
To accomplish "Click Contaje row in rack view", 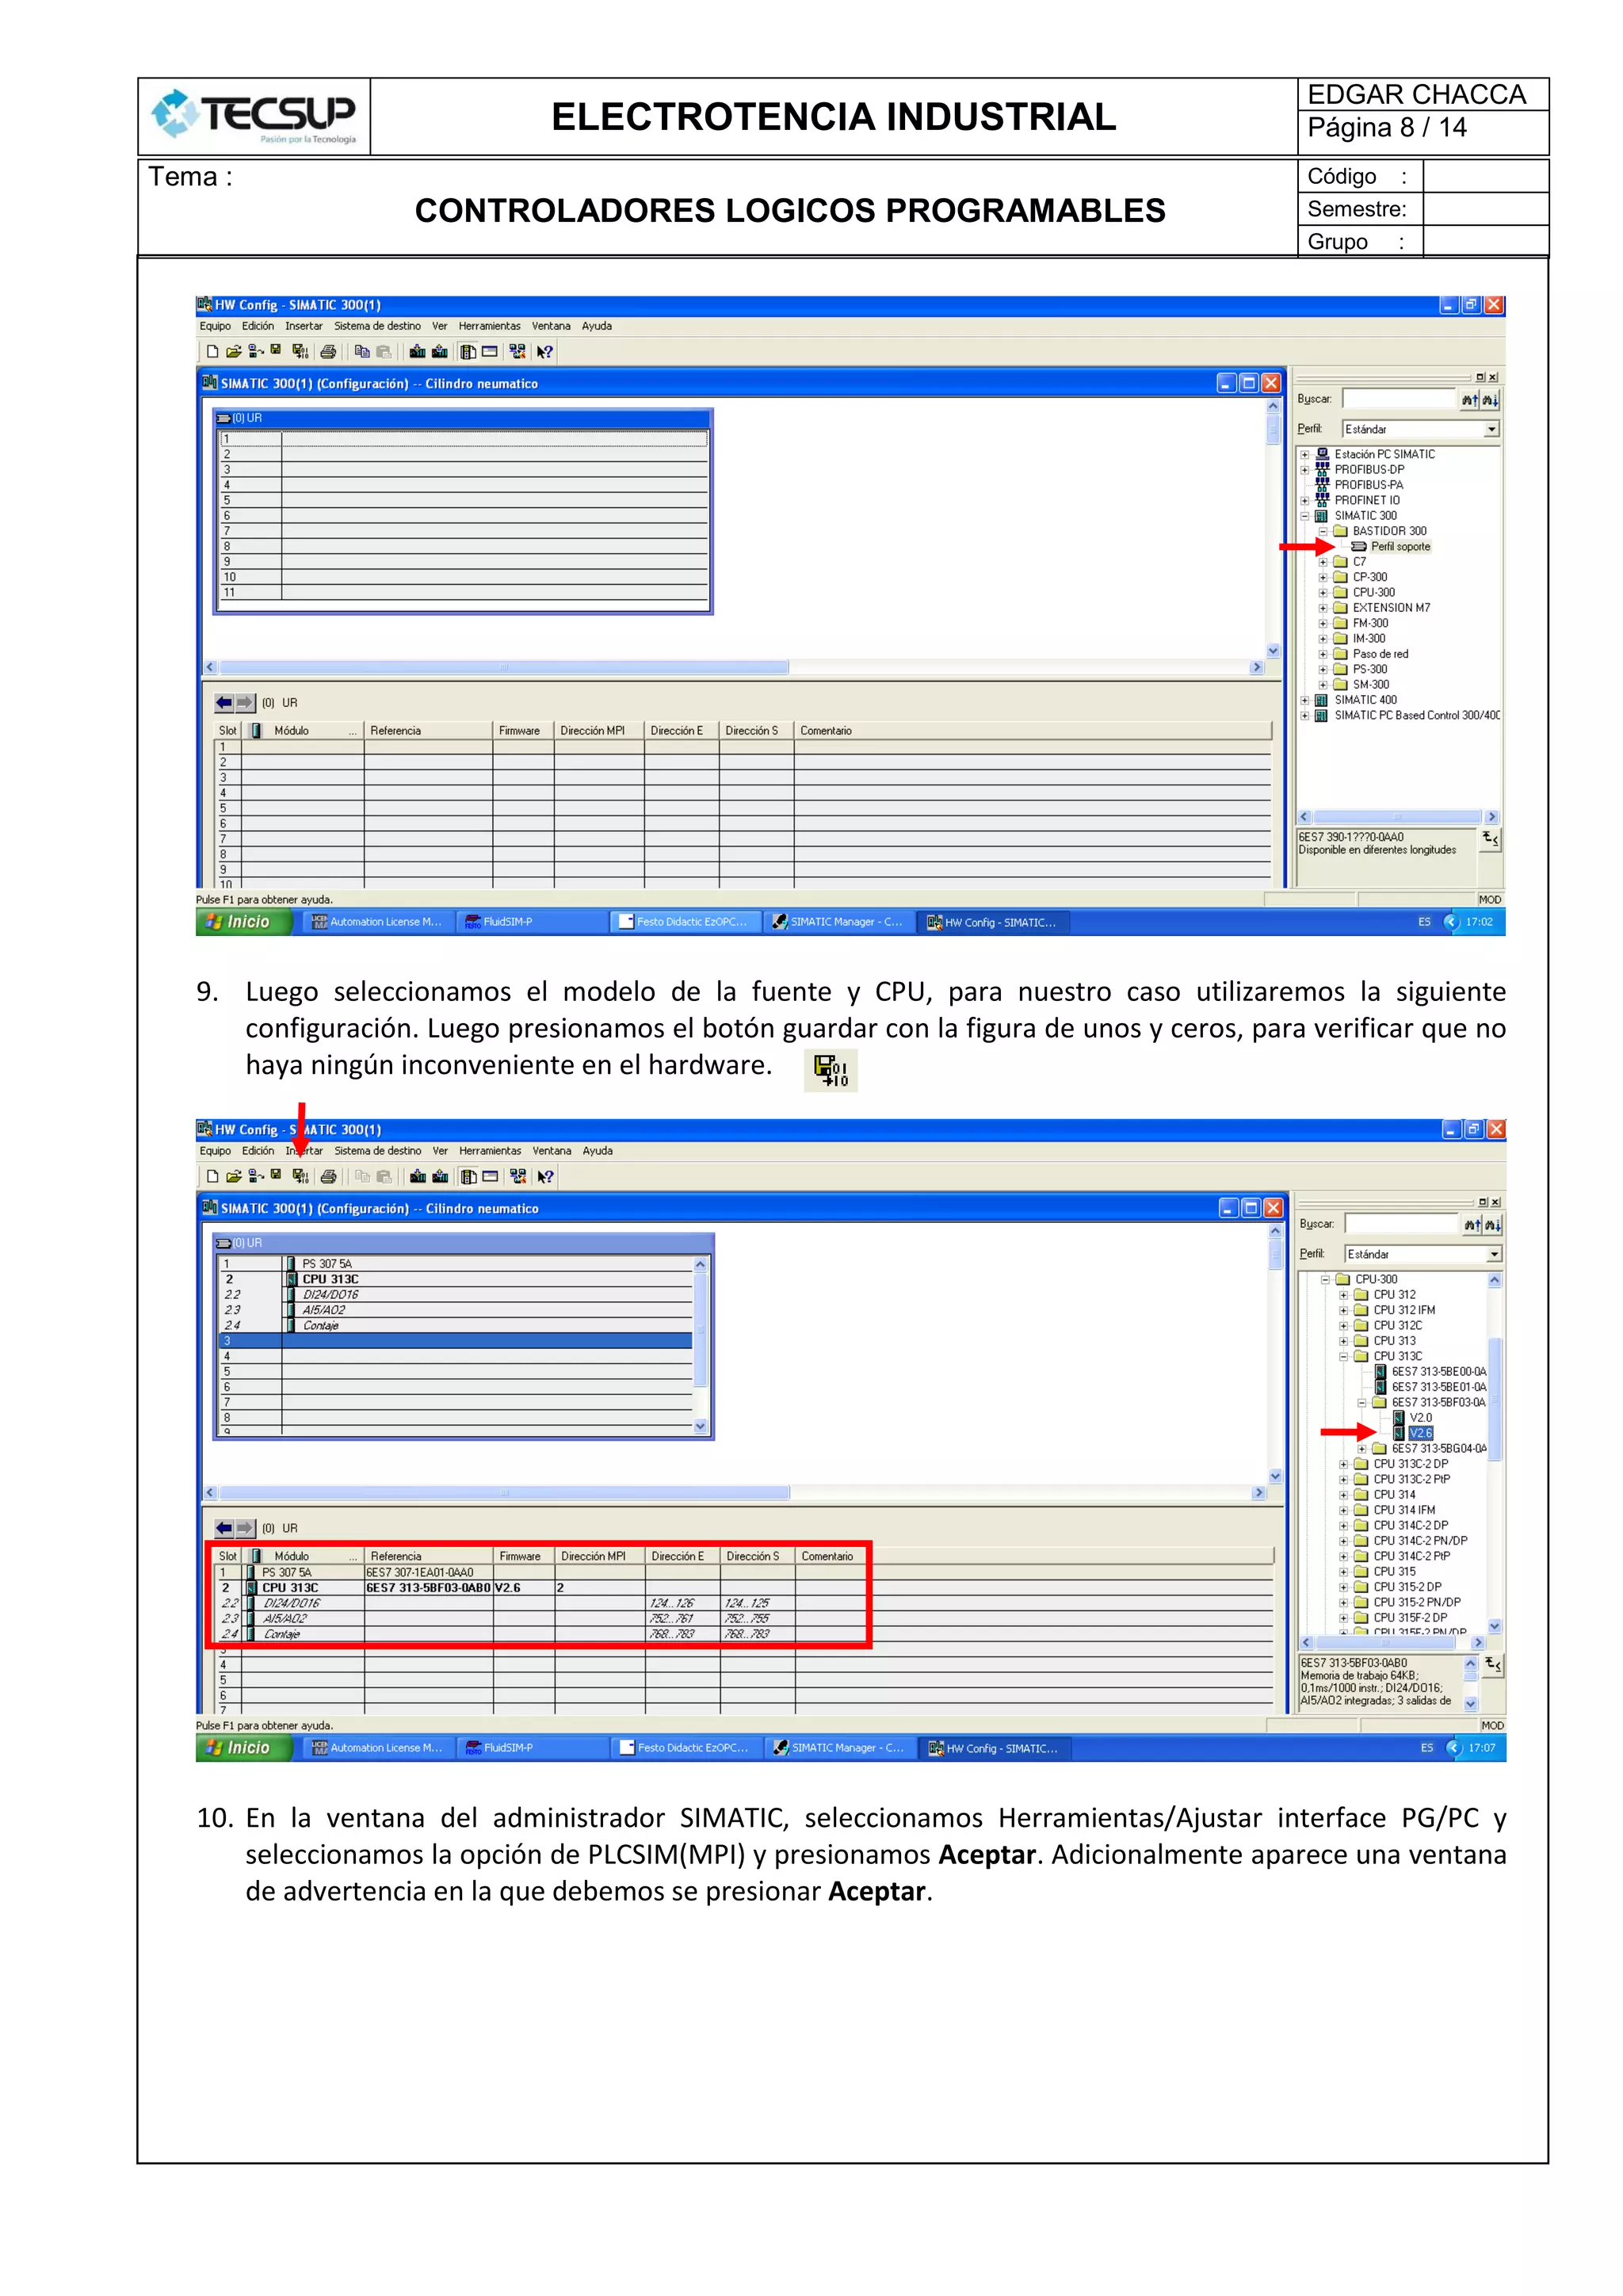I will [x=455, y=1325].
